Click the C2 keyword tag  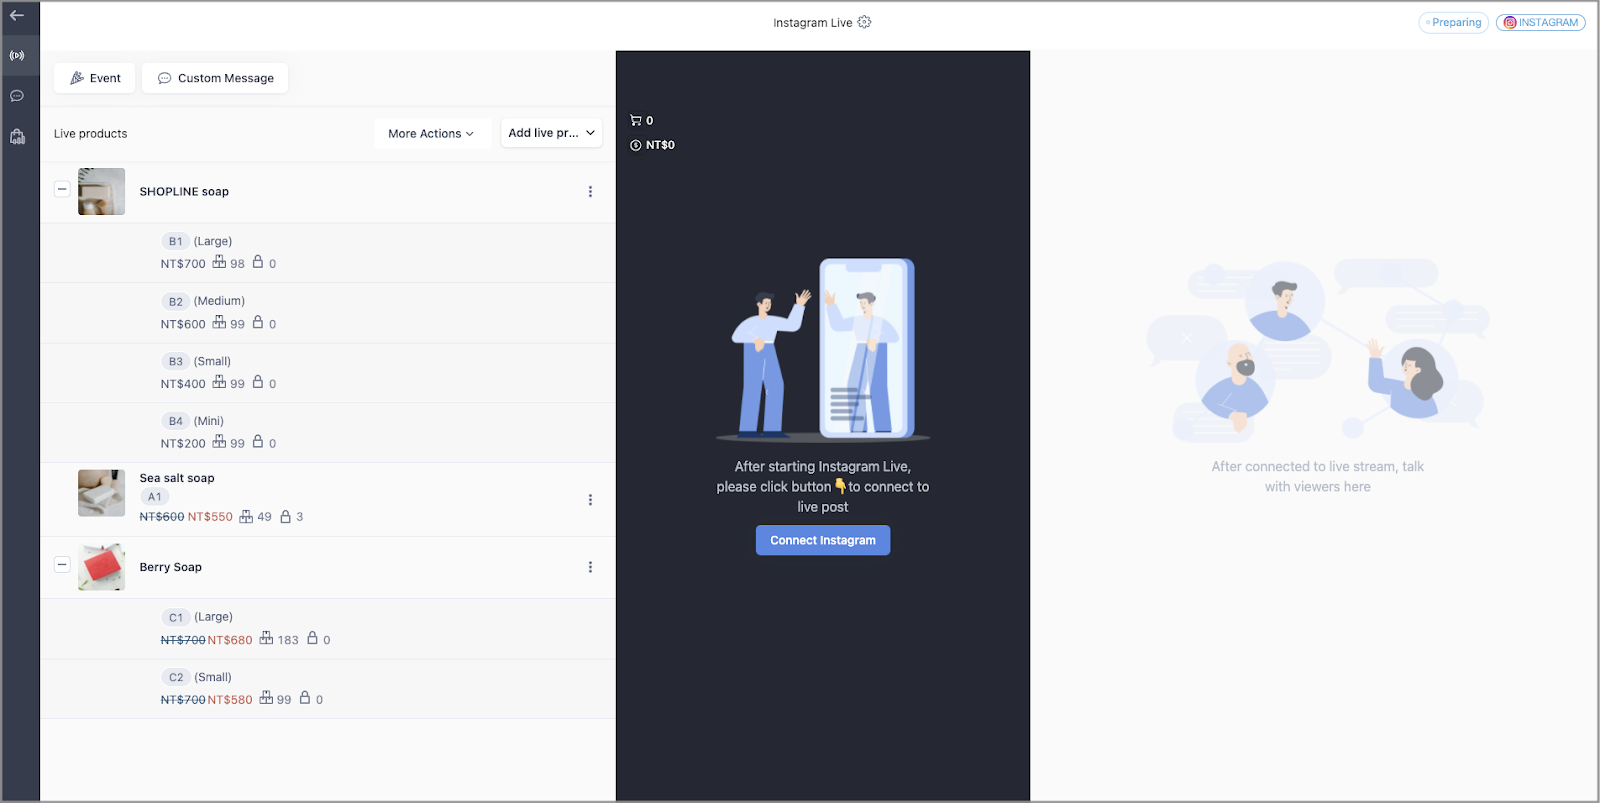(x=176, y=677)
